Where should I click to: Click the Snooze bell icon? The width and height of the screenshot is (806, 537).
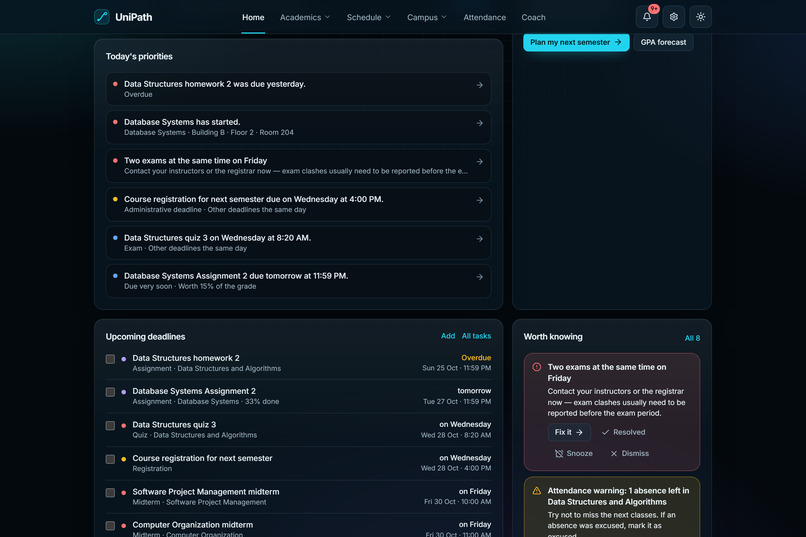coord(559,454)
